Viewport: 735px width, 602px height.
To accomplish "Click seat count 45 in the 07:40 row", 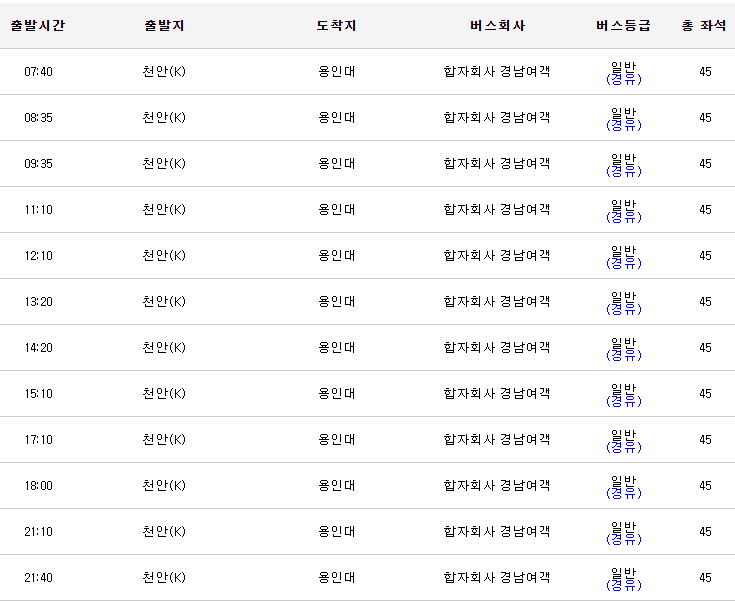I will point(705,72).
